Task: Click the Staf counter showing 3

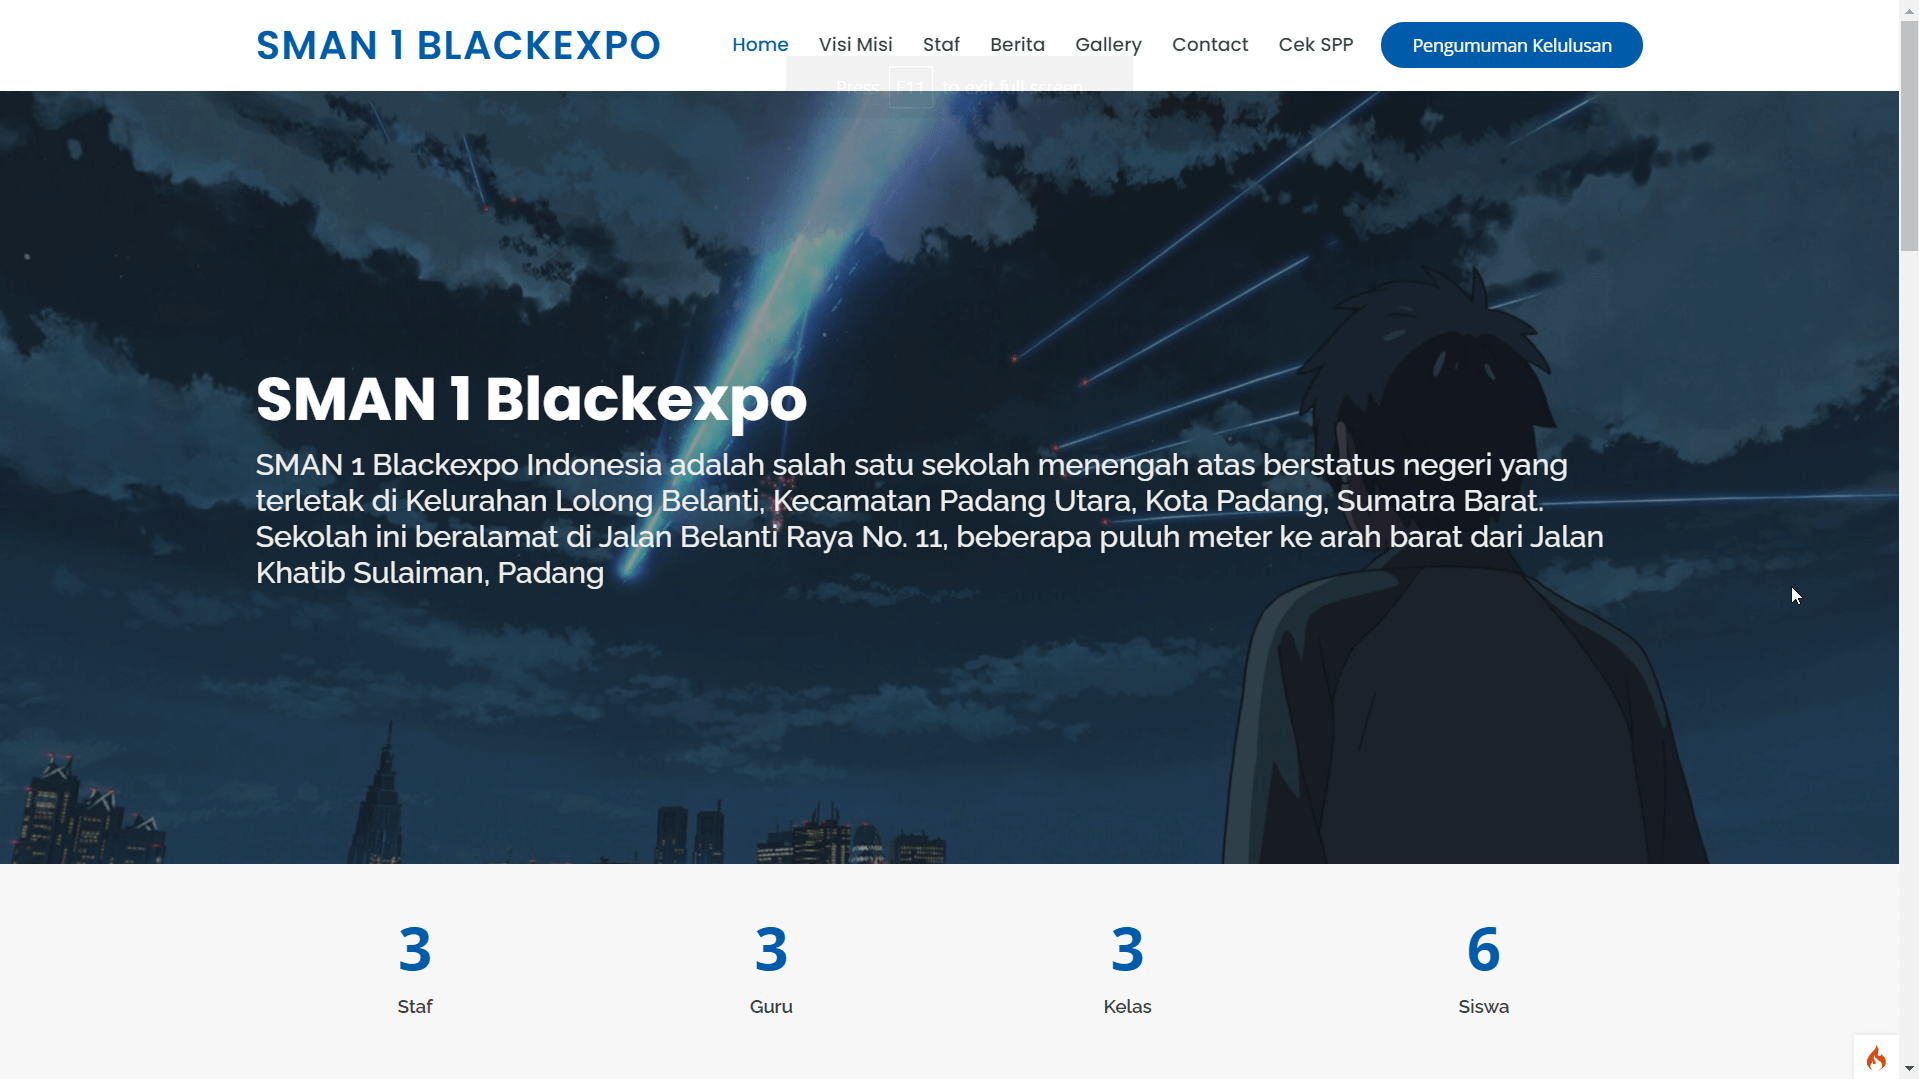Action: [x=415, y=949]
